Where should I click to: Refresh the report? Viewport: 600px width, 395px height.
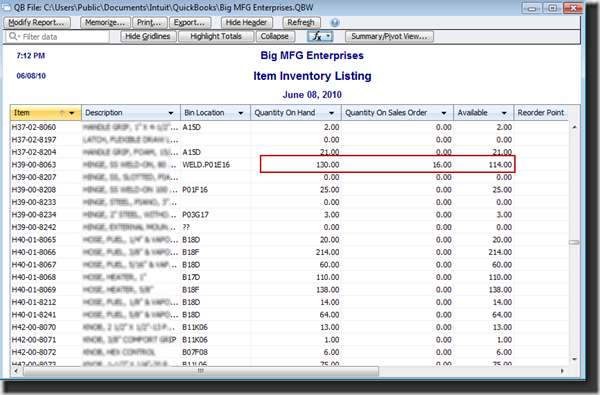coord(301,23)
